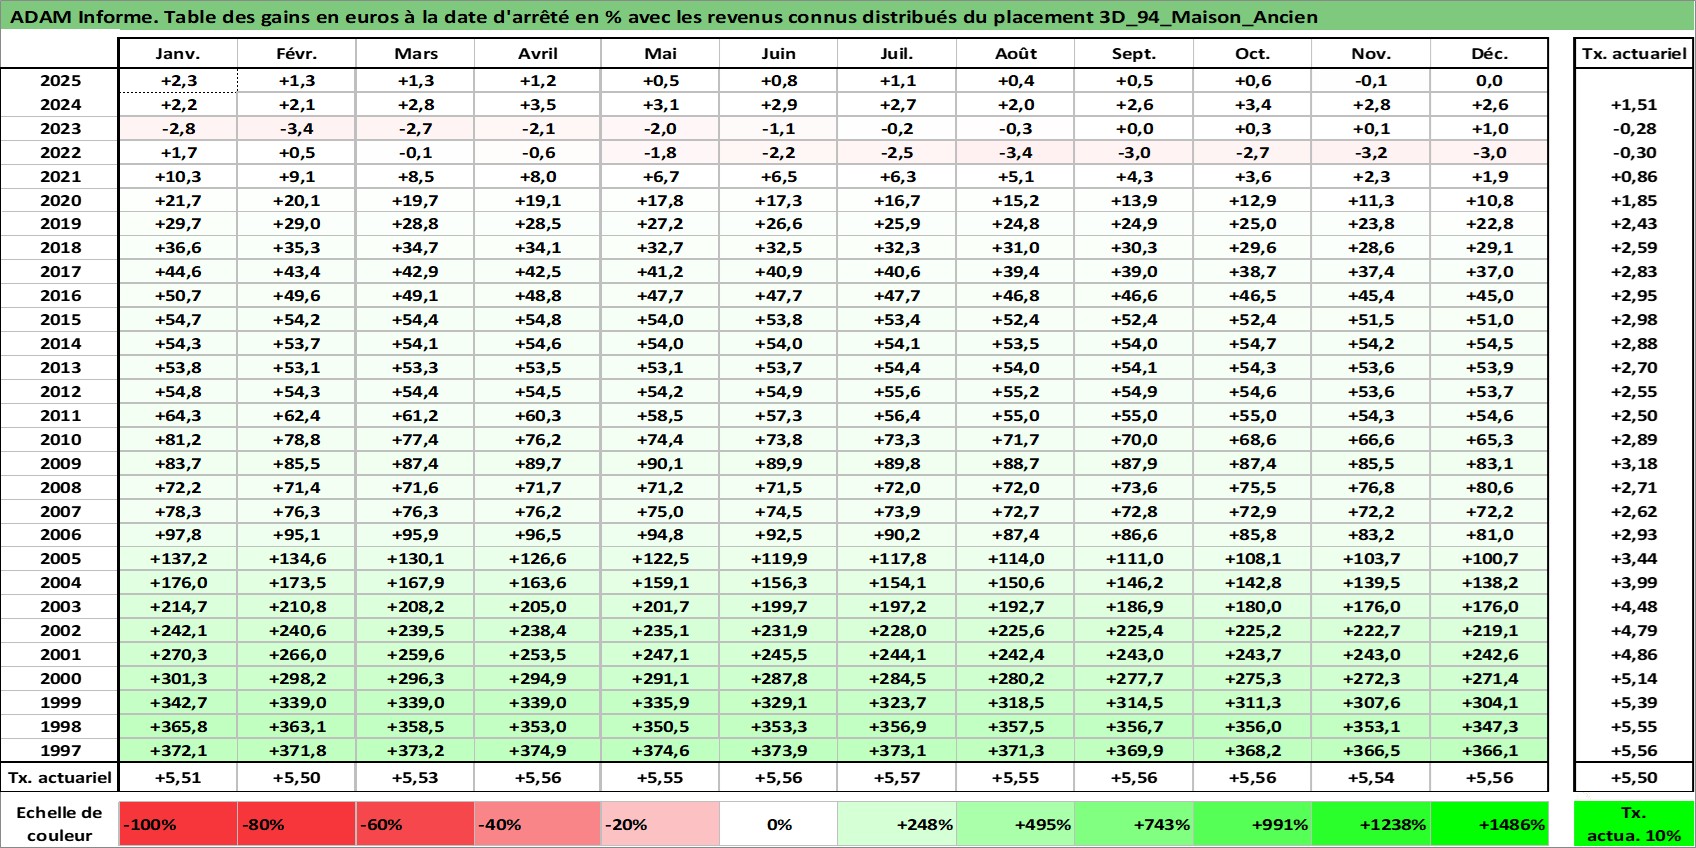1696x848 pixels.
Task: Click the Tx. actuariel column header
Action: [1634, 54]
